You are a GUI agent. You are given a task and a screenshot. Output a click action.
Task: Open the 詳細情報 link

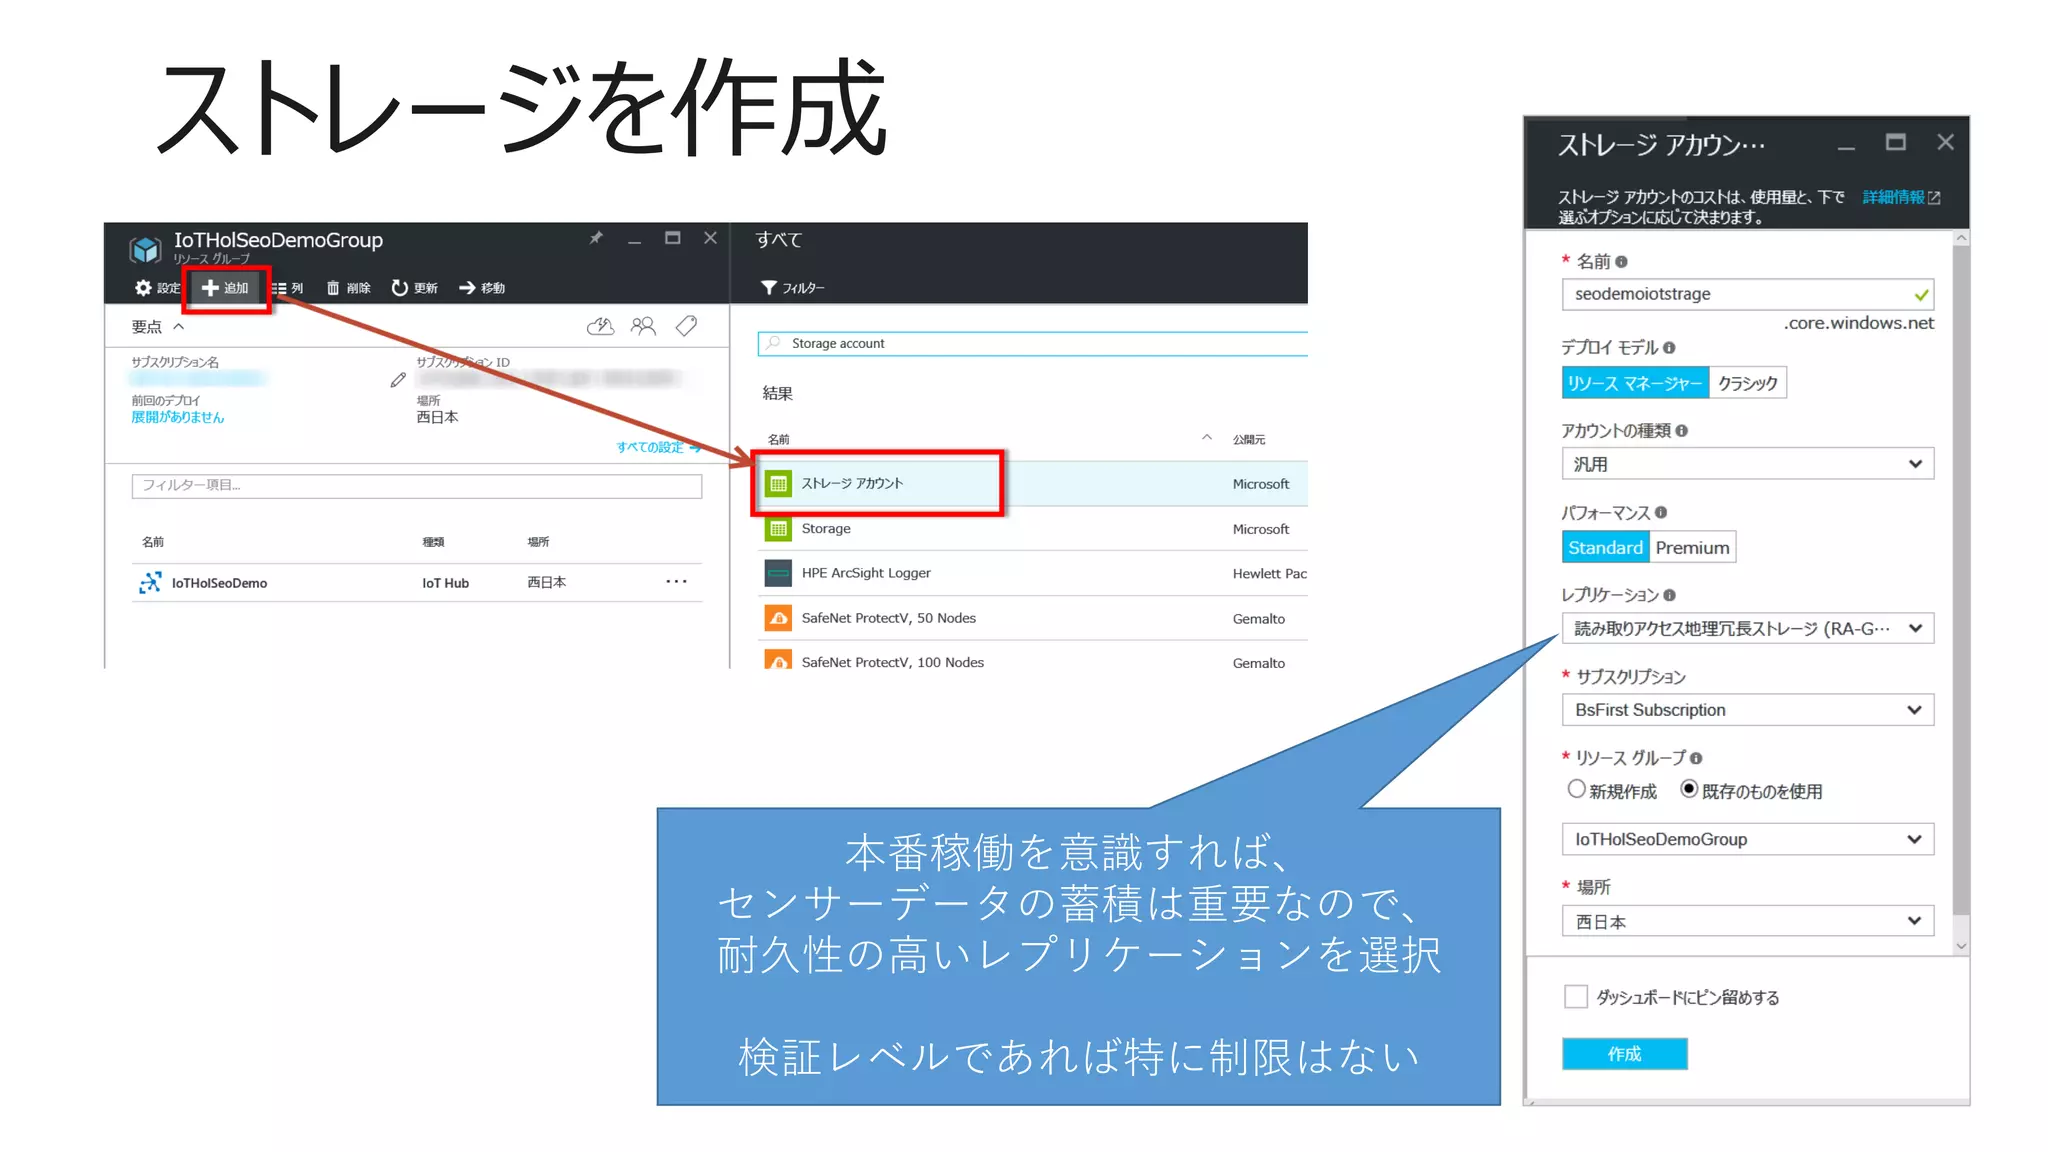pos(1900,197)
